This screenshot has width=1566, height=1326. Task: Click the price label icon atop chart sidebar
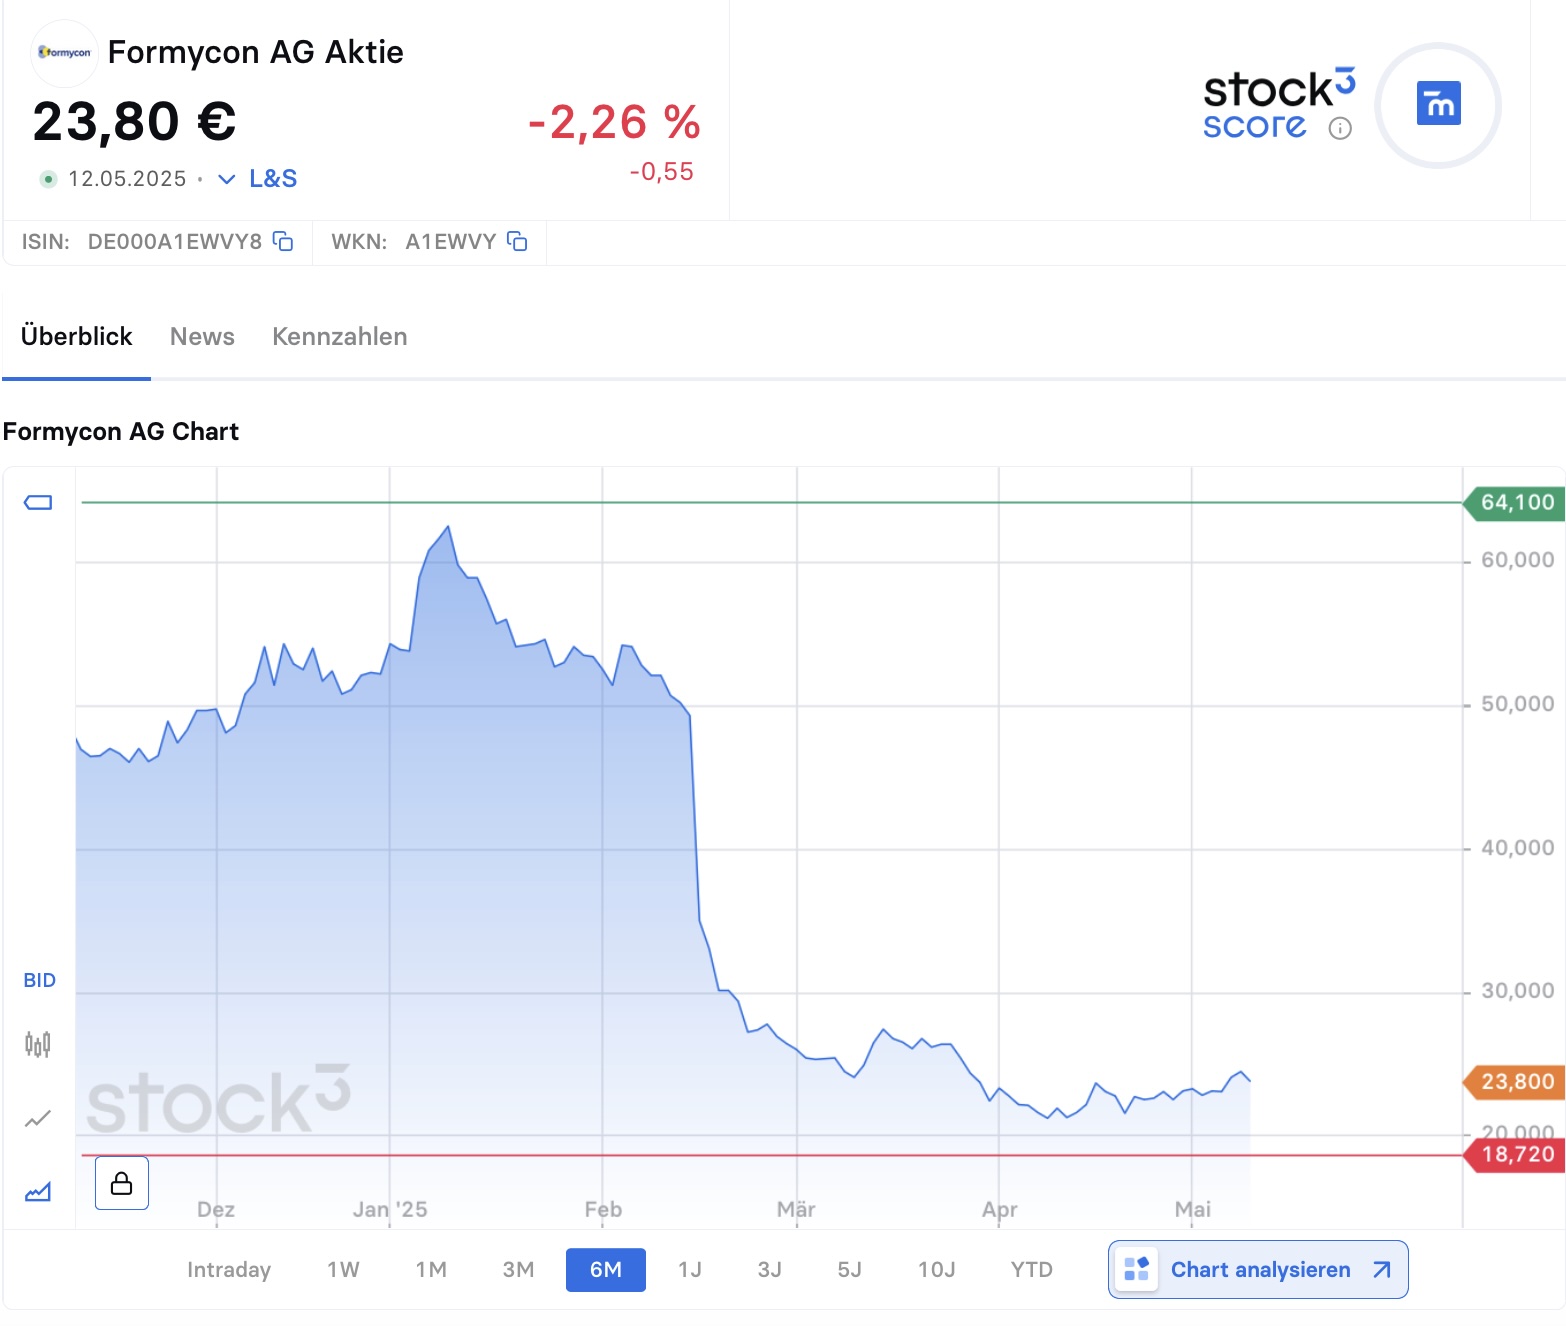(38, 502)
